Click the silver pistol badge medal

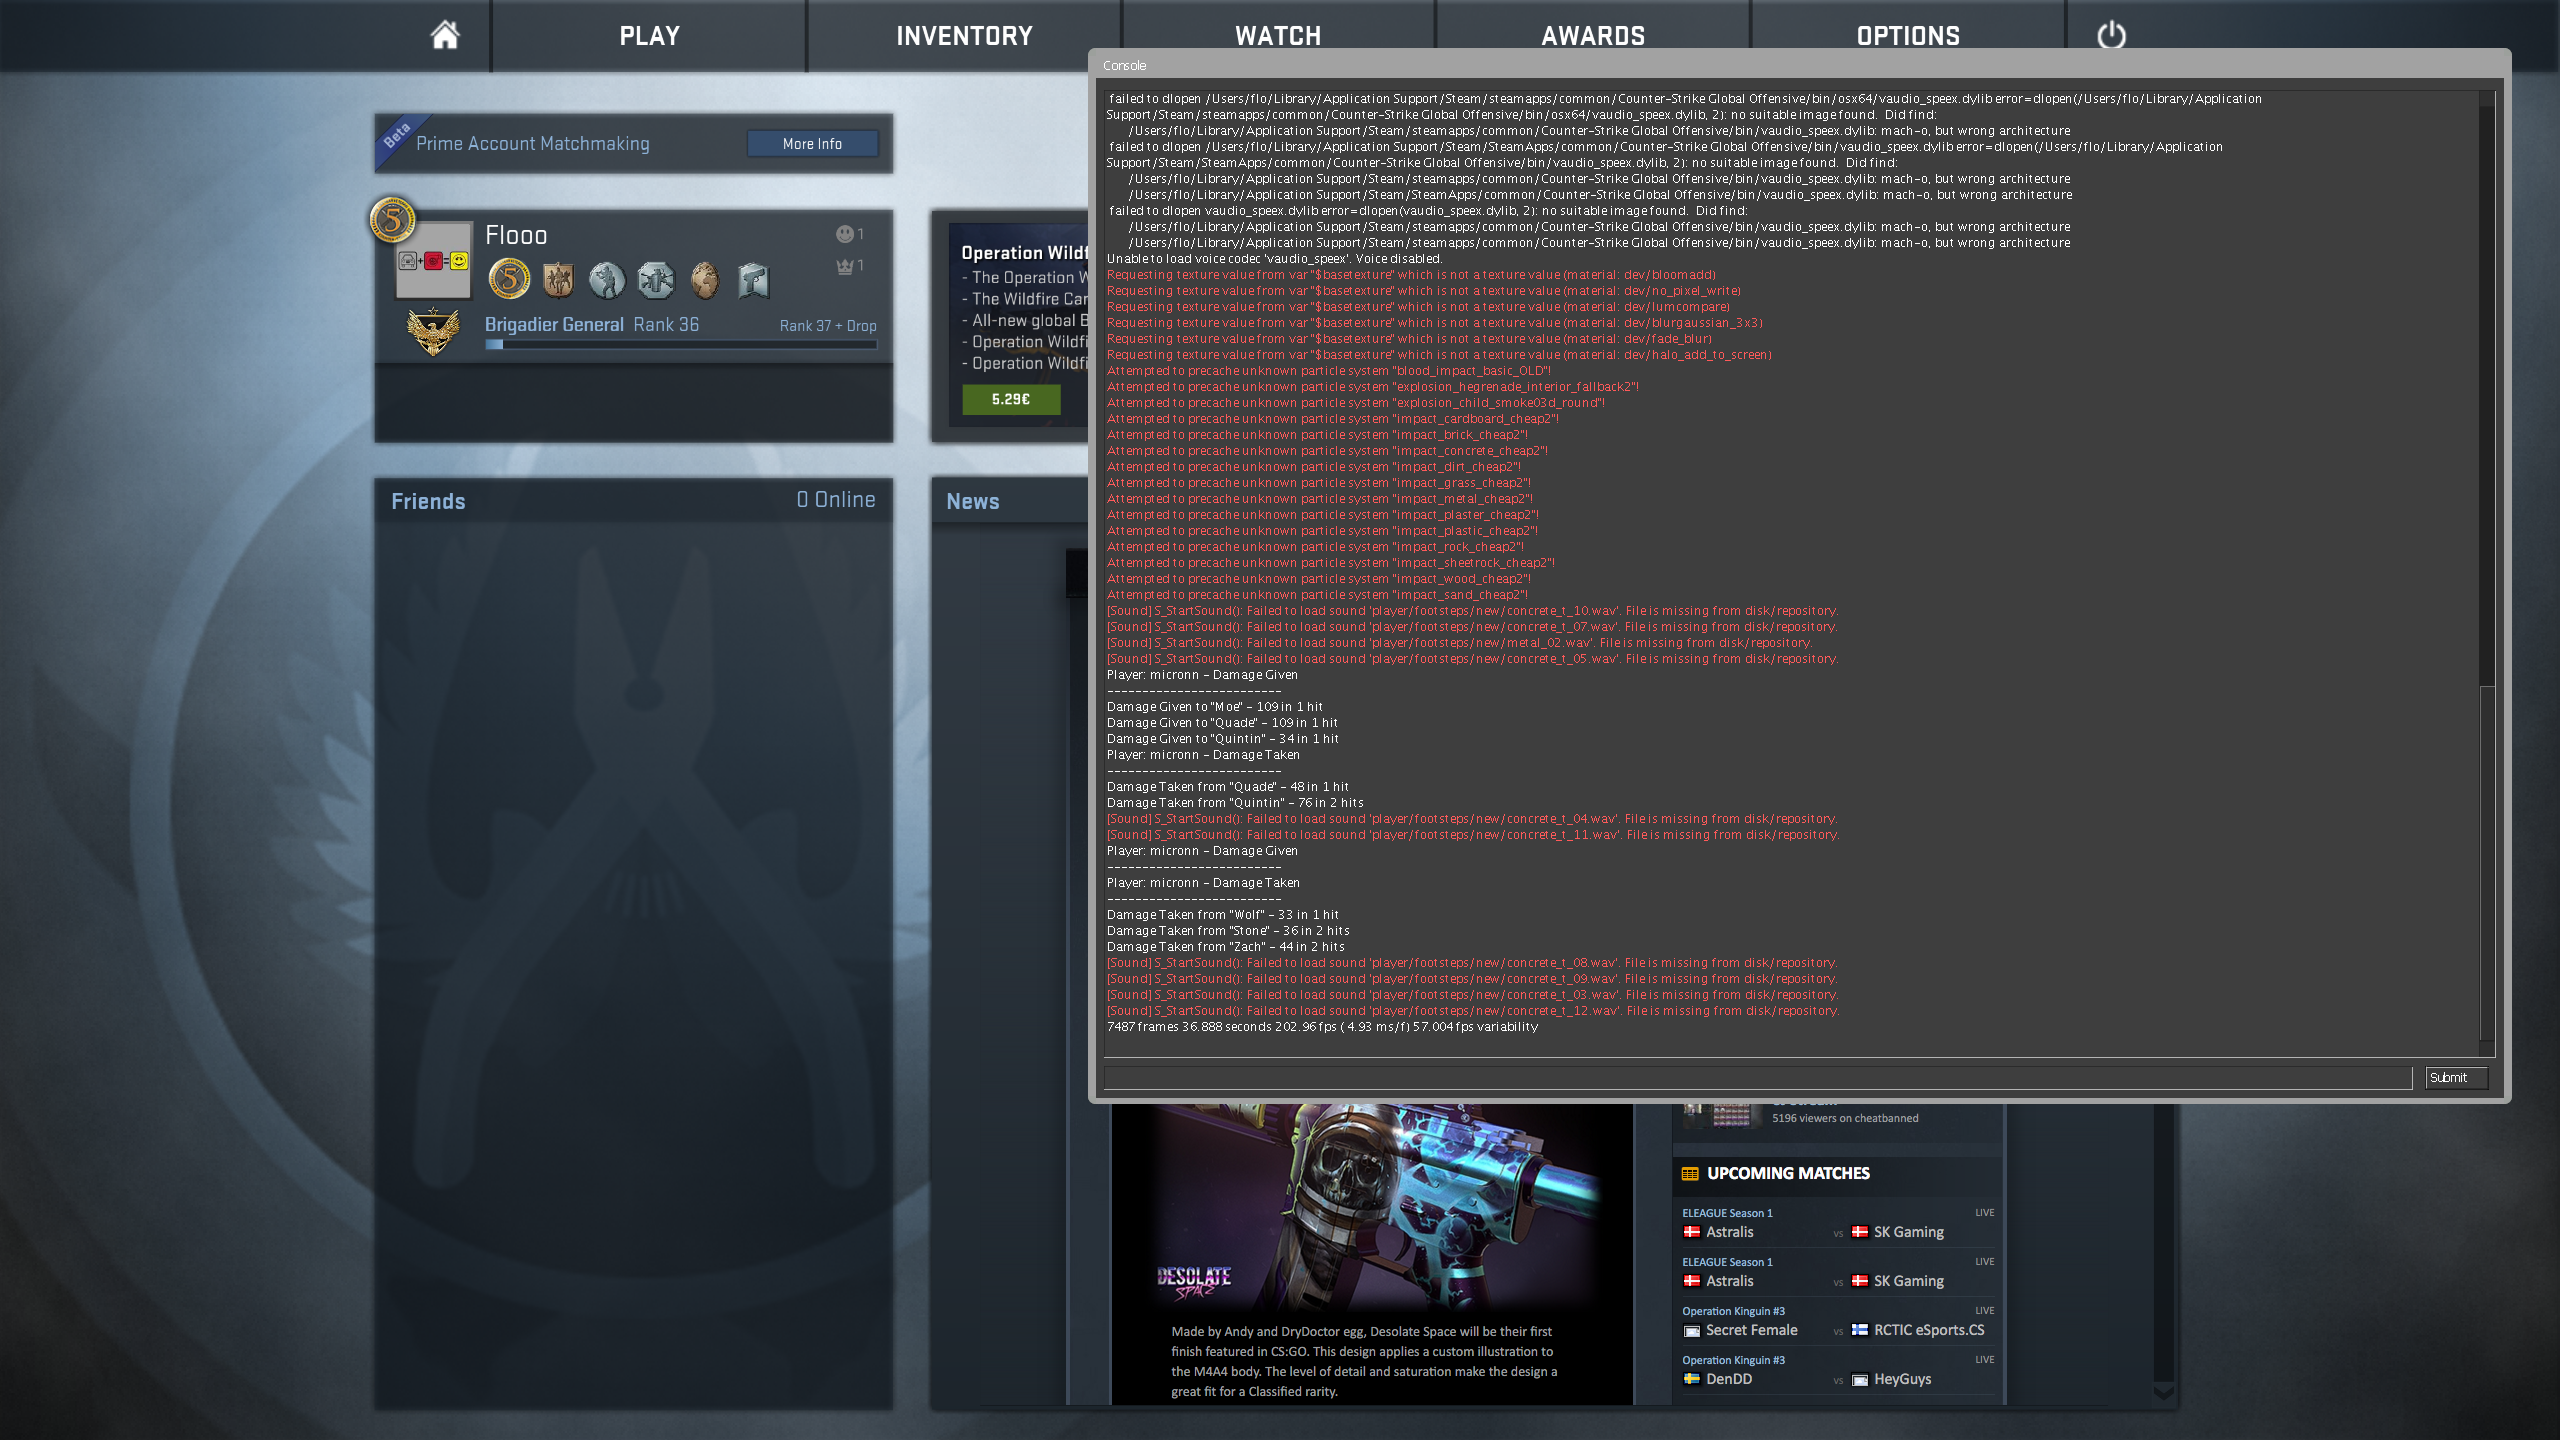tap(753, 280)
